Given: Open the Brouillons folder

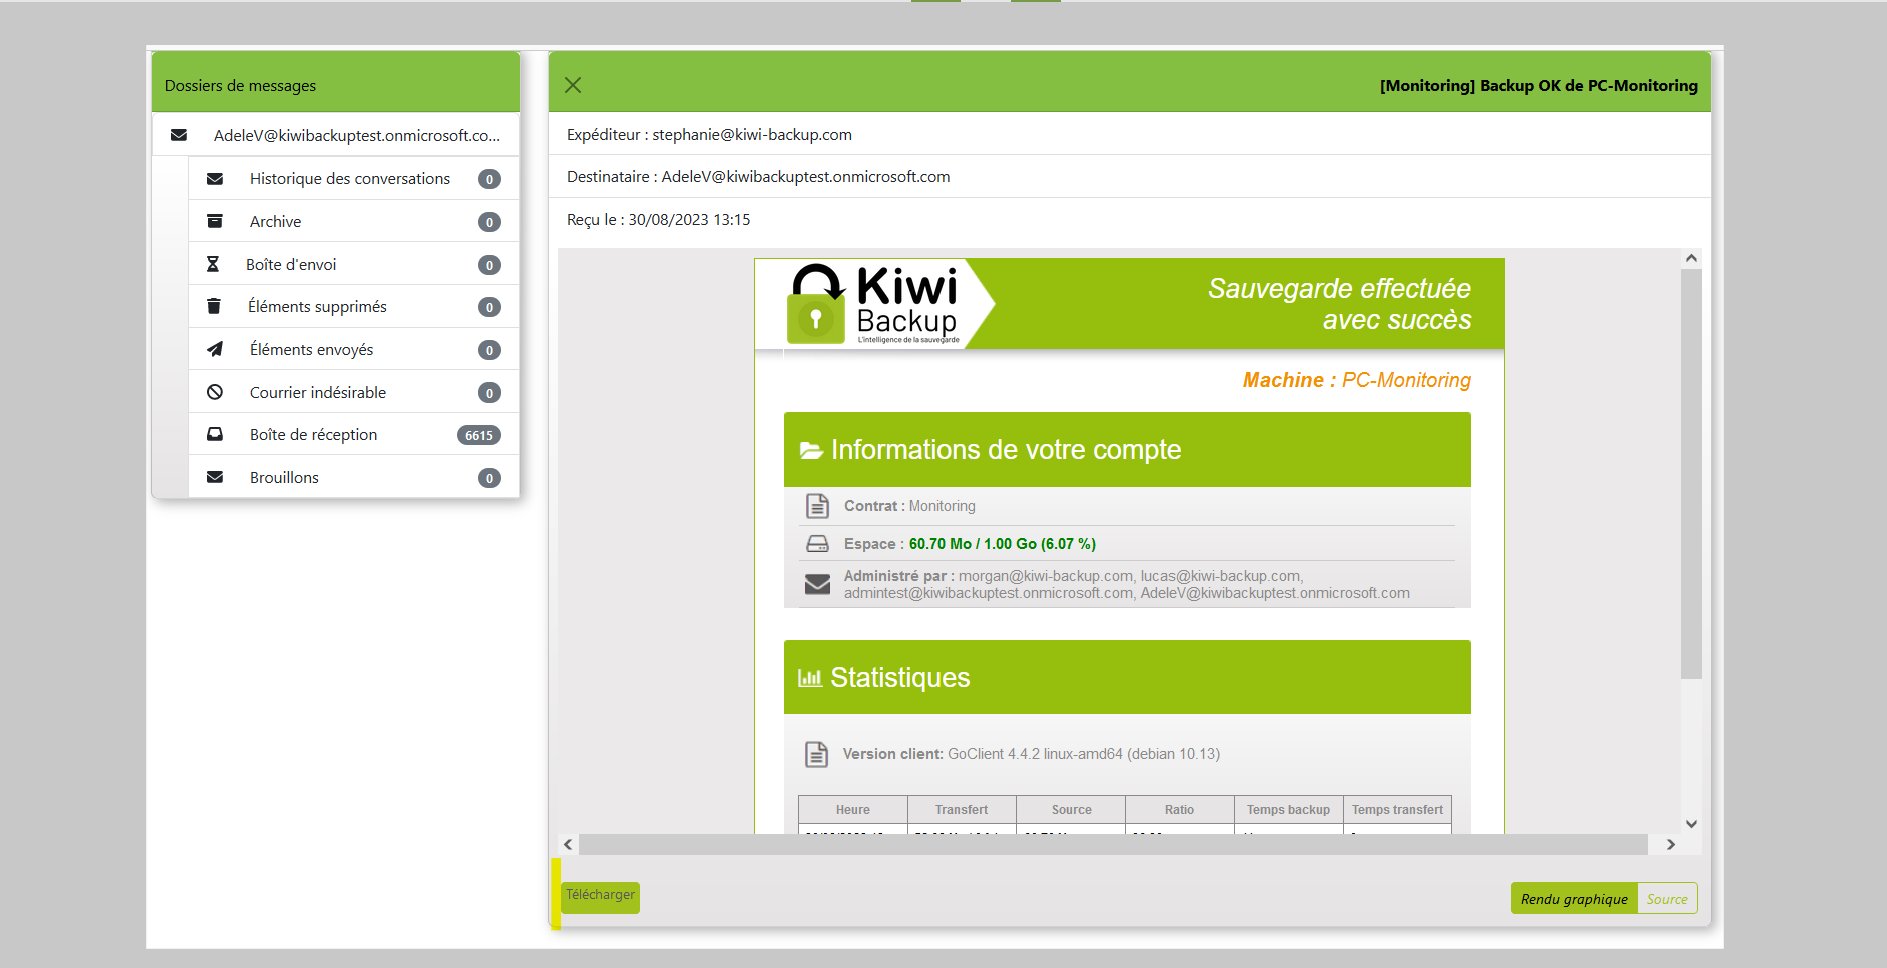Looking at the screenshot, I should (x=354, y=477).
